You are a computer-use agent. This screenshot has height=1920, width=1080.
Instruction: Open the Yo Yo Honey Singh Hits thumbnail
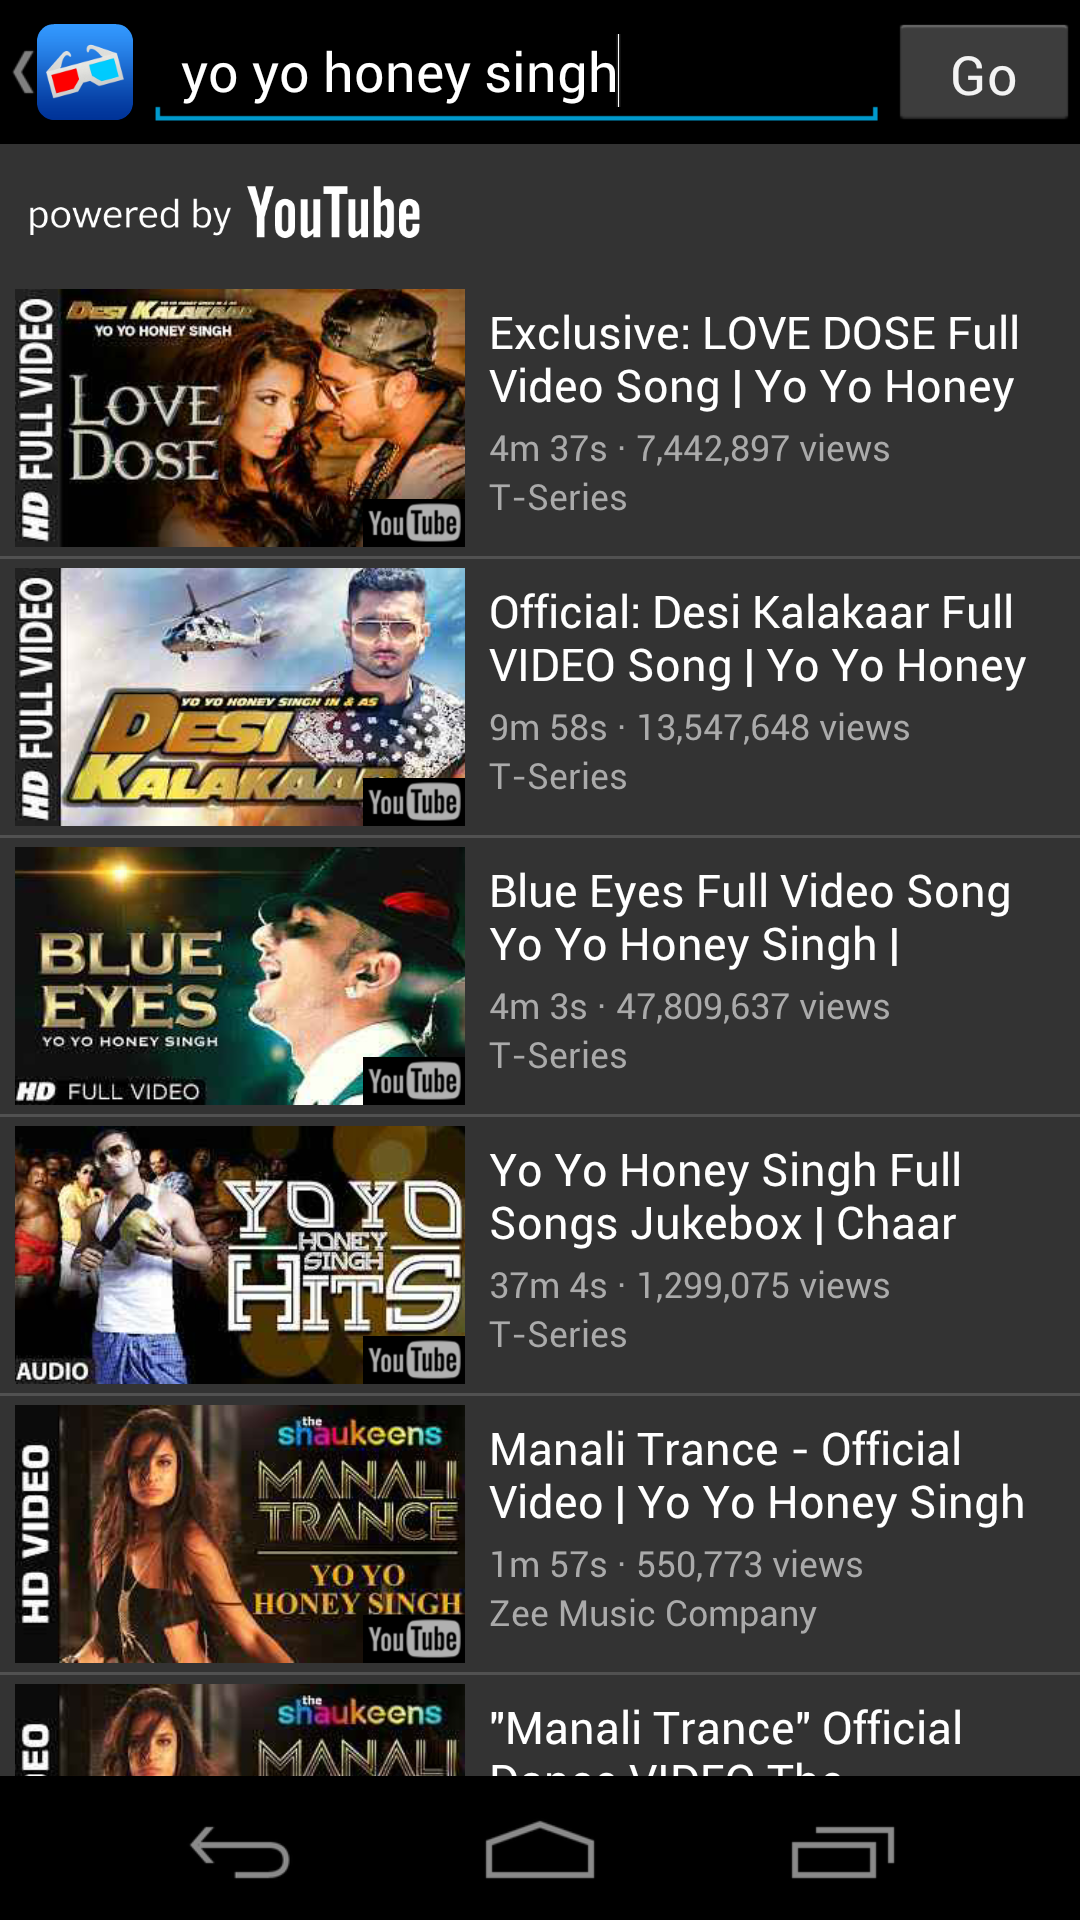(x=240, y=1255)
